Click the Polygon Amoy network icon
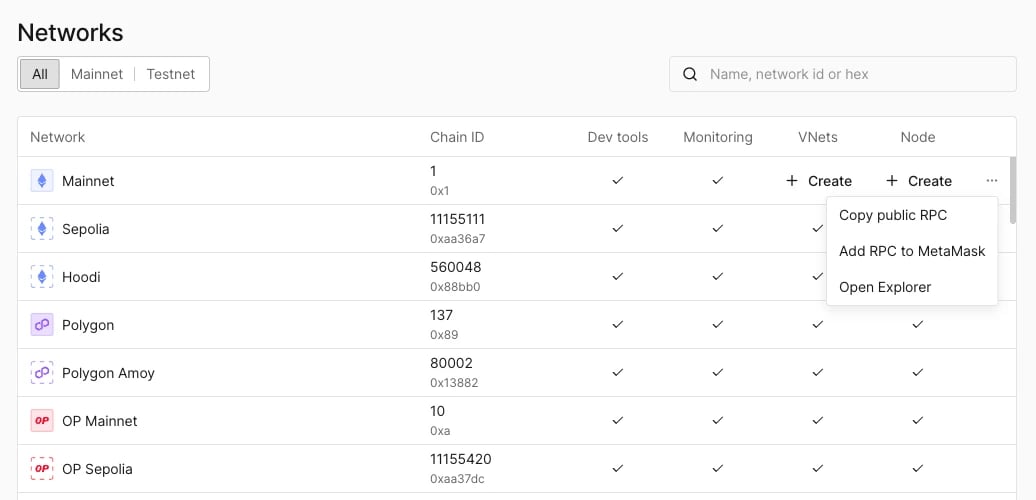1036x500 pixels. [42, 373]
